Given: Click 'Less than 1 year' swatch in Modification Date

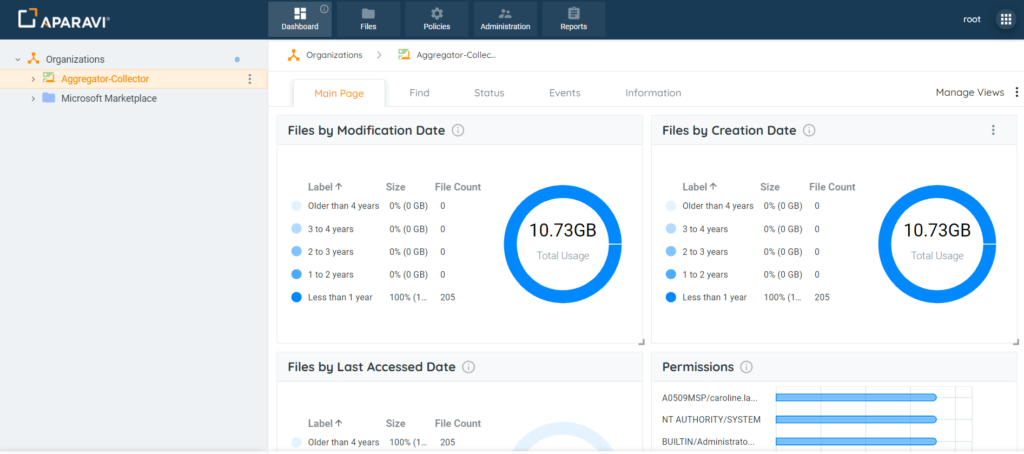Looking at the screenshot, I should (x=296, y=297).
